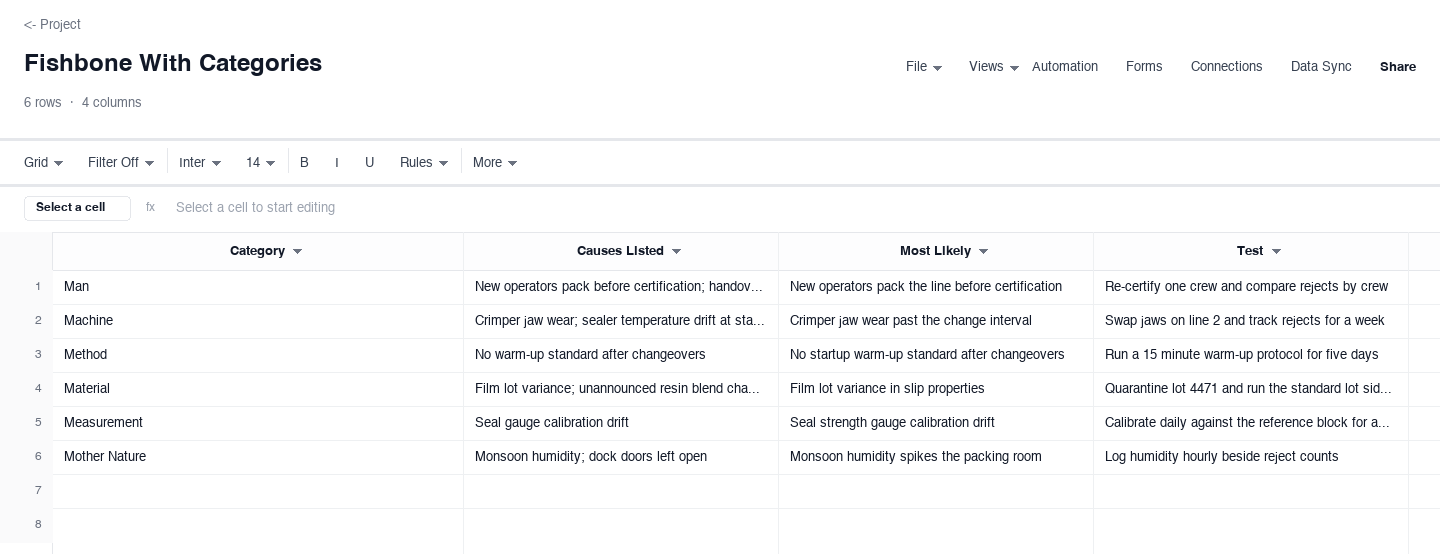Open the Automation menu item
This screenshot has height=554, width=1440.
tap(1065, 67)
